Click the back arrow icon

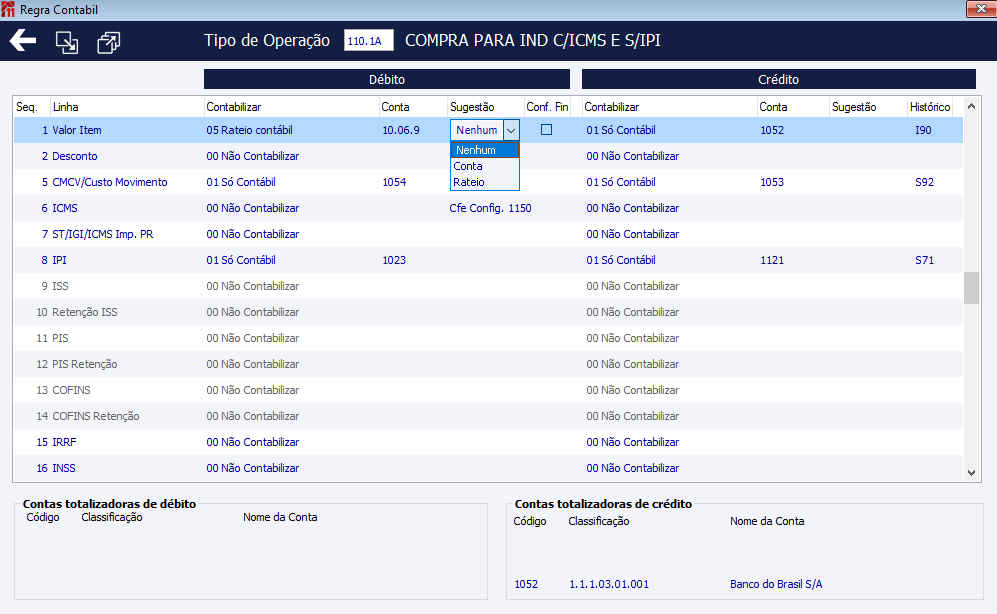[23, 41]
